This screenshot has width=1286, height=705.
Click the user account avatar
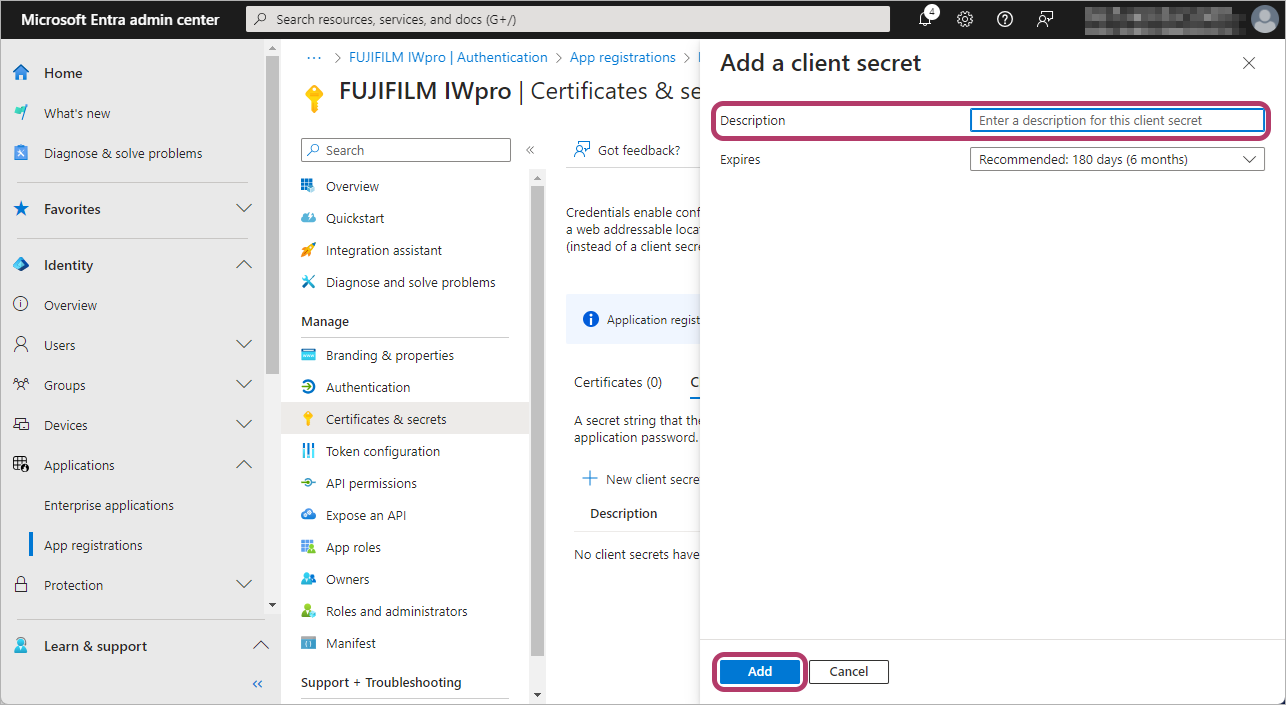pos(1264,19)
